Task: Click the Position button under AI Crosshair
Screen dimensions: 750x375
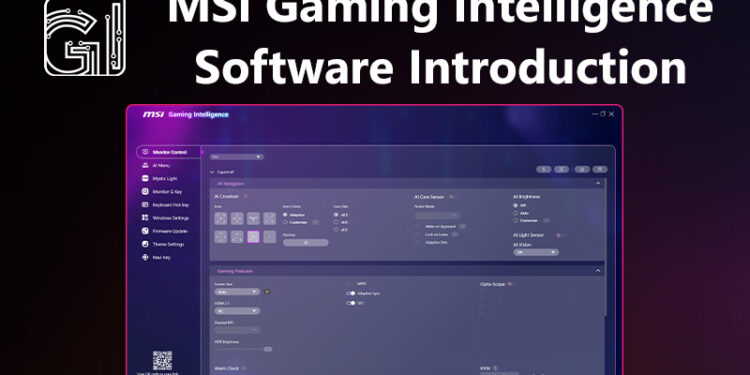Action: 306,243
